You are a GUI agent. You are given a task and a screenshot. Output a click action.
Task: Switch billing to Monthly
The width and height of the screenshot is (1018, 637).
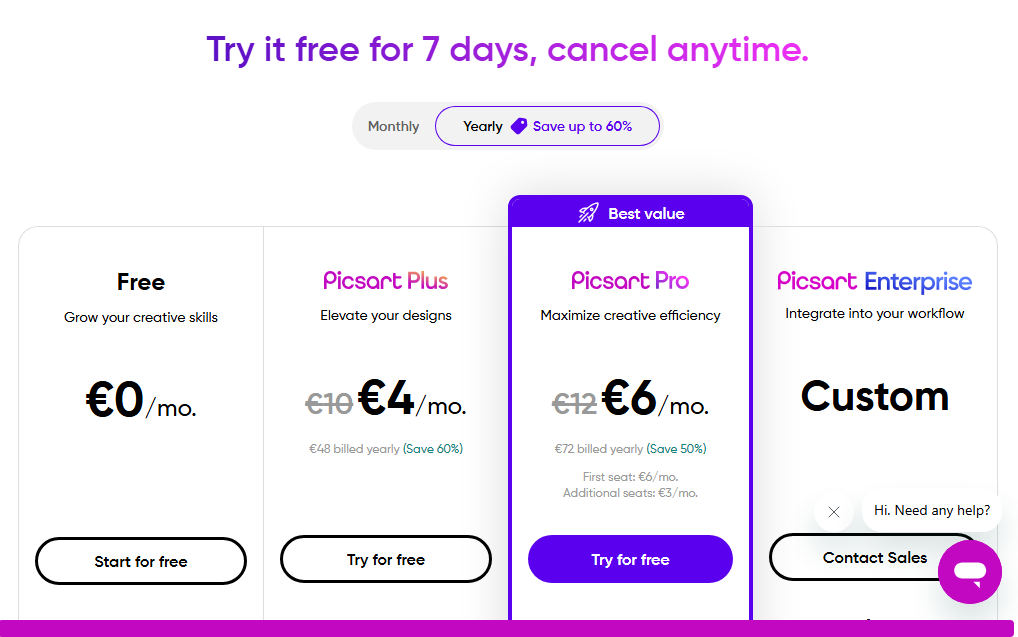pyautogui.click(x=393, y=126)
